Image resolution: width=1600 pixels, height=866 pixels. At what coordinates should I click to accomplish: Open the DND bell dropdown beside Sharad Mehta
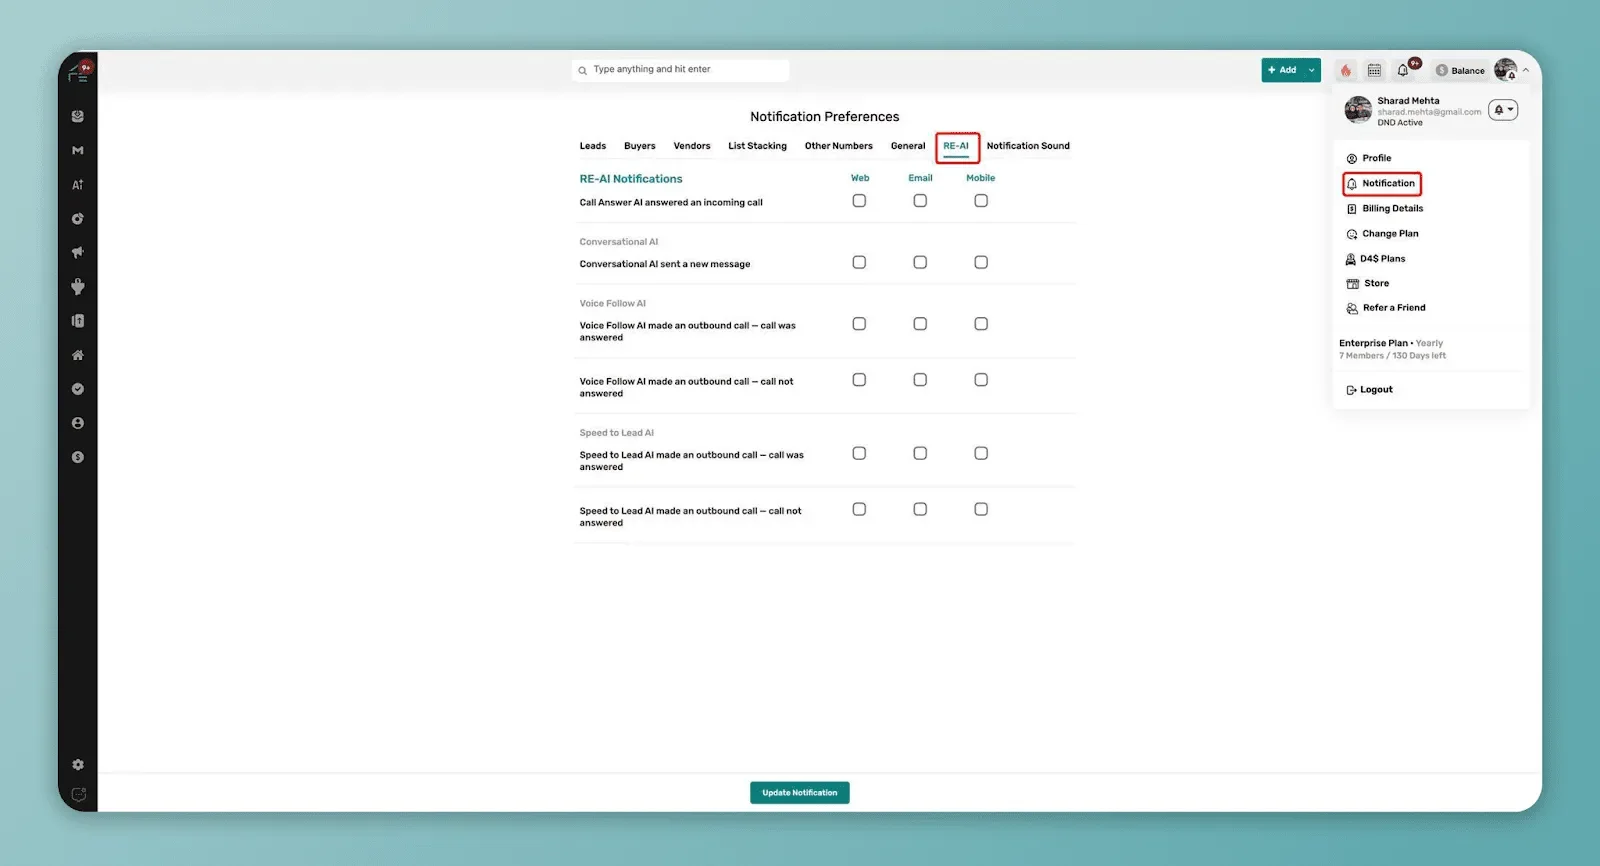click(1503, 110)
